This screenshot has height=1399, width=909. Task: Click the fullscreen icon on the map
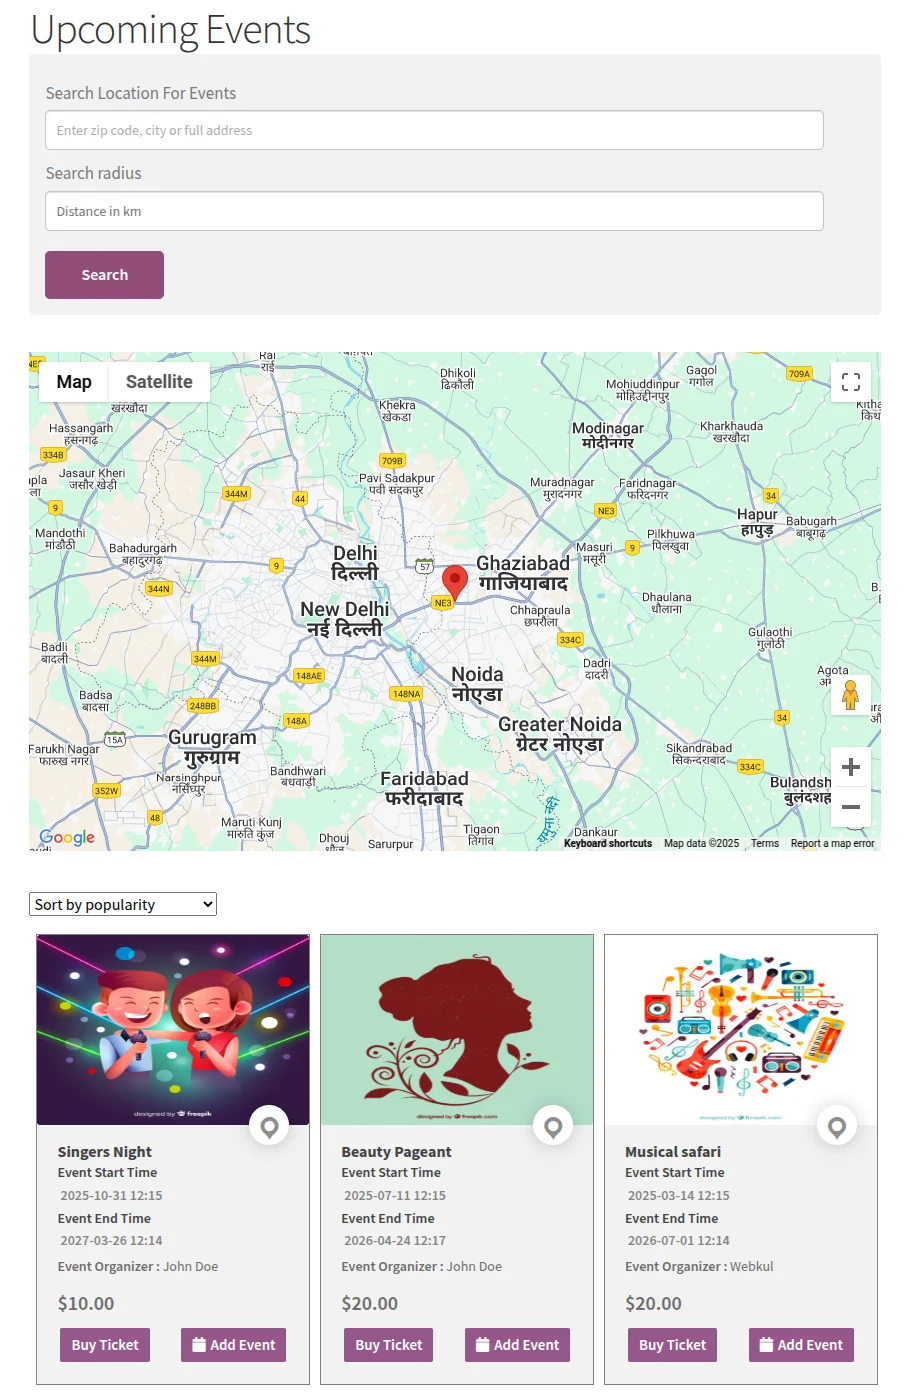(851, 381)
